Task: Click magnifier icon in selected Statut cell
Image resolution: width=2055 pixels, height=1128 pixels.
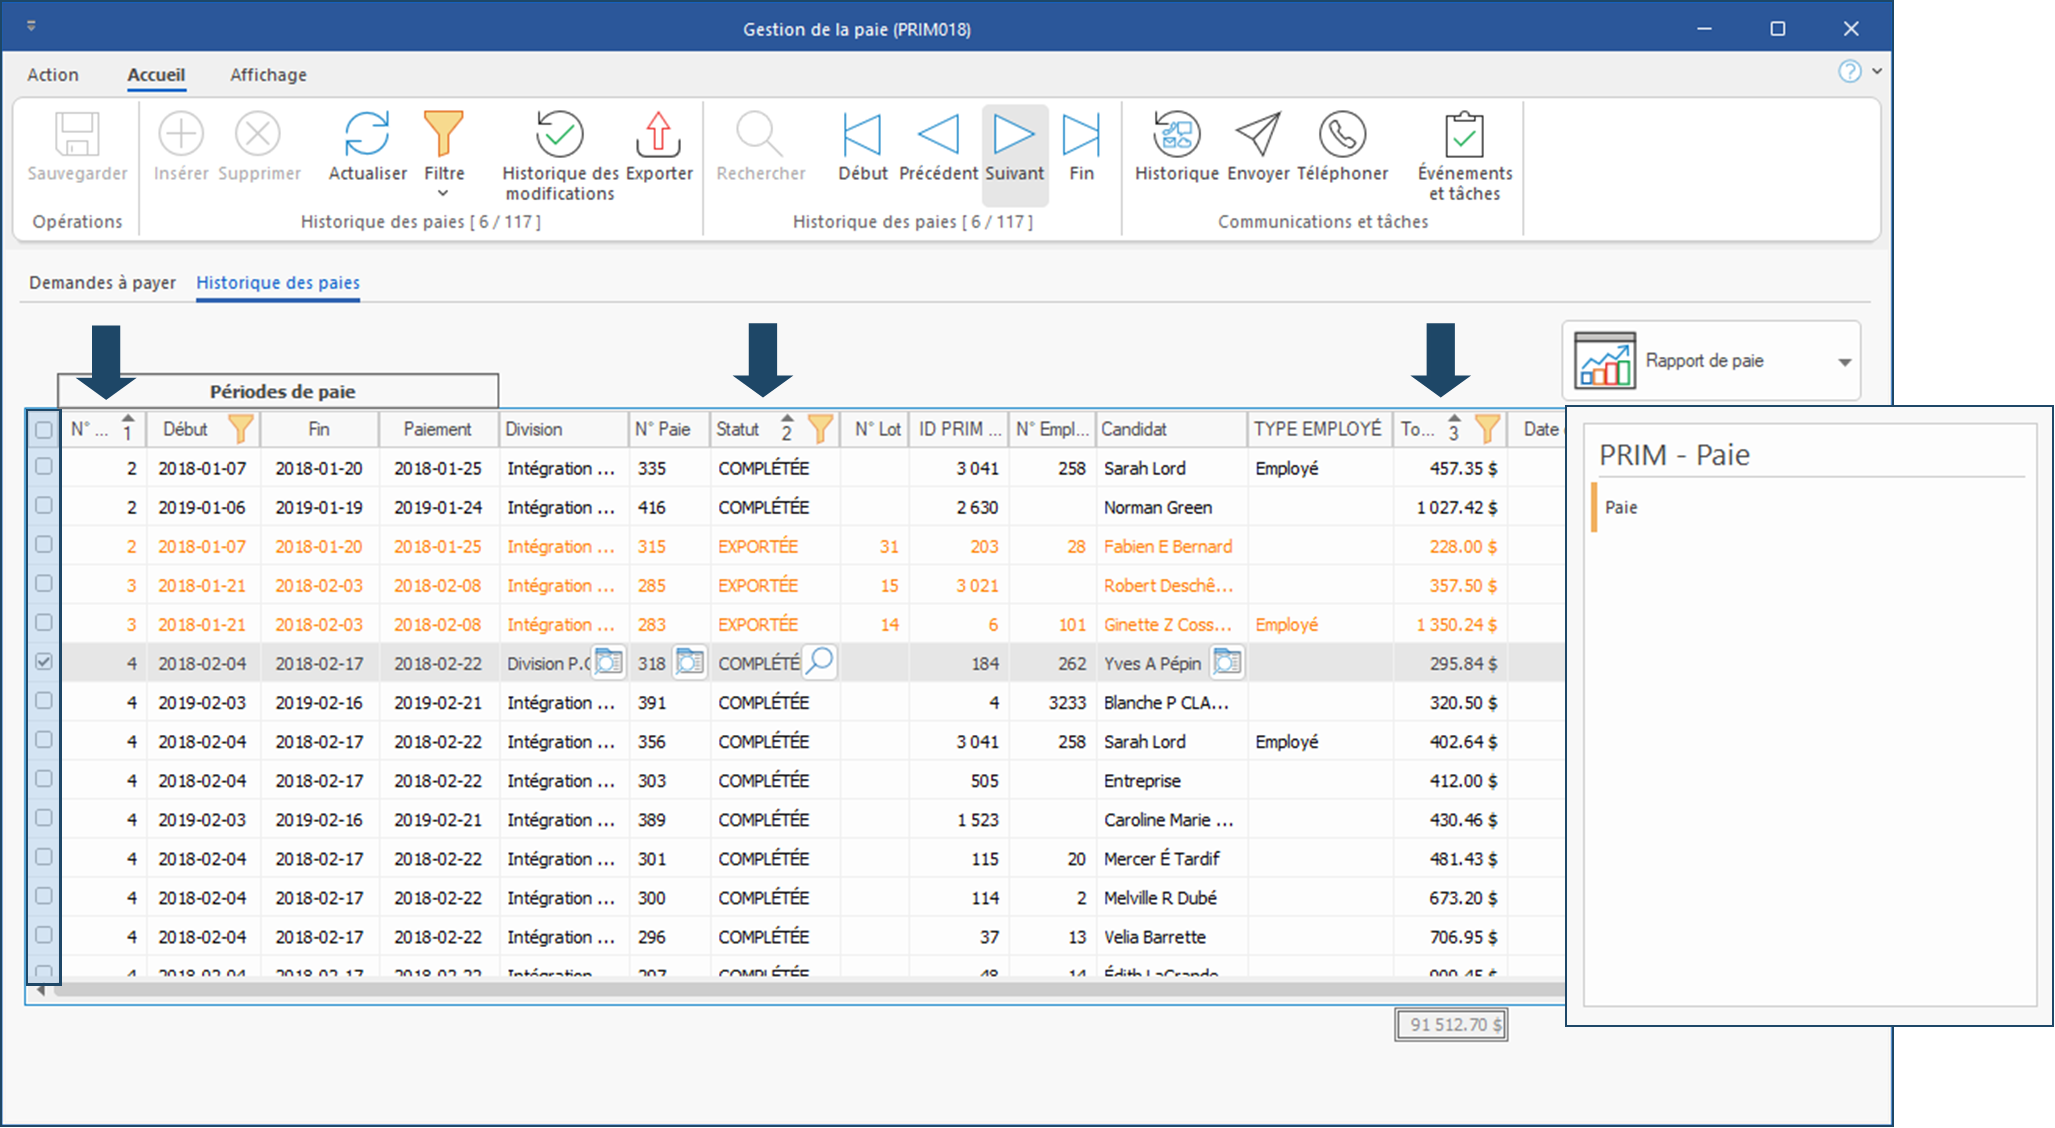Action: click(820, 662)
